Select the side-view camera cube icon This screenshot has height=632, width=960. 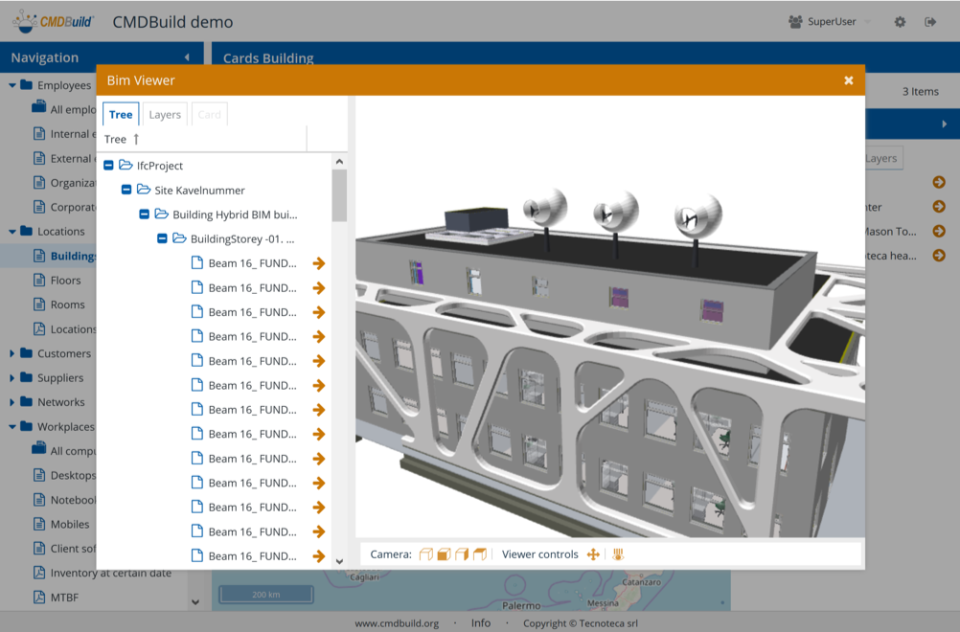point(462,554)
